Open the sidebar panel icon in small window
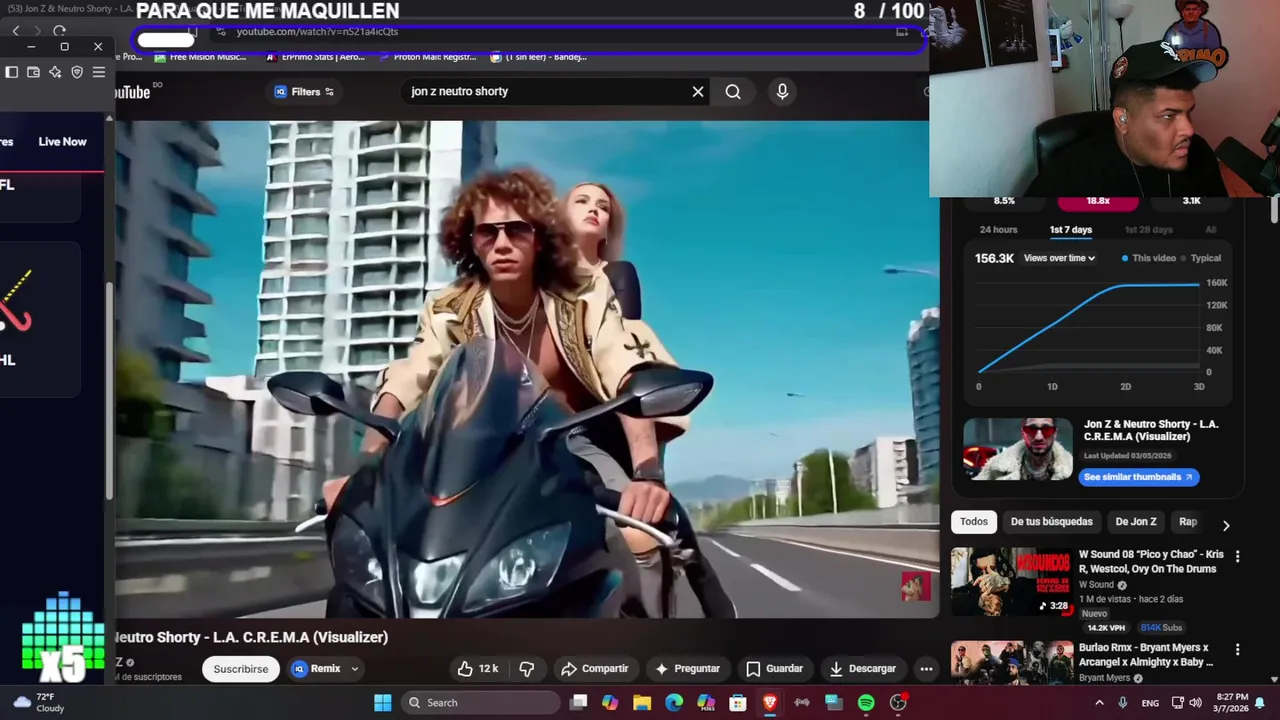 tap(11, 72)
